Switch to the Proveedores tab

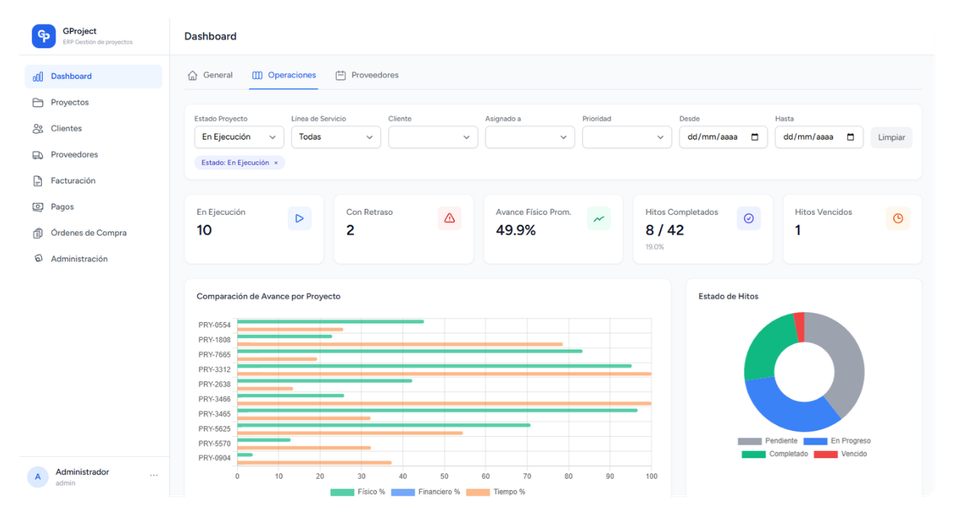point(366,75)
